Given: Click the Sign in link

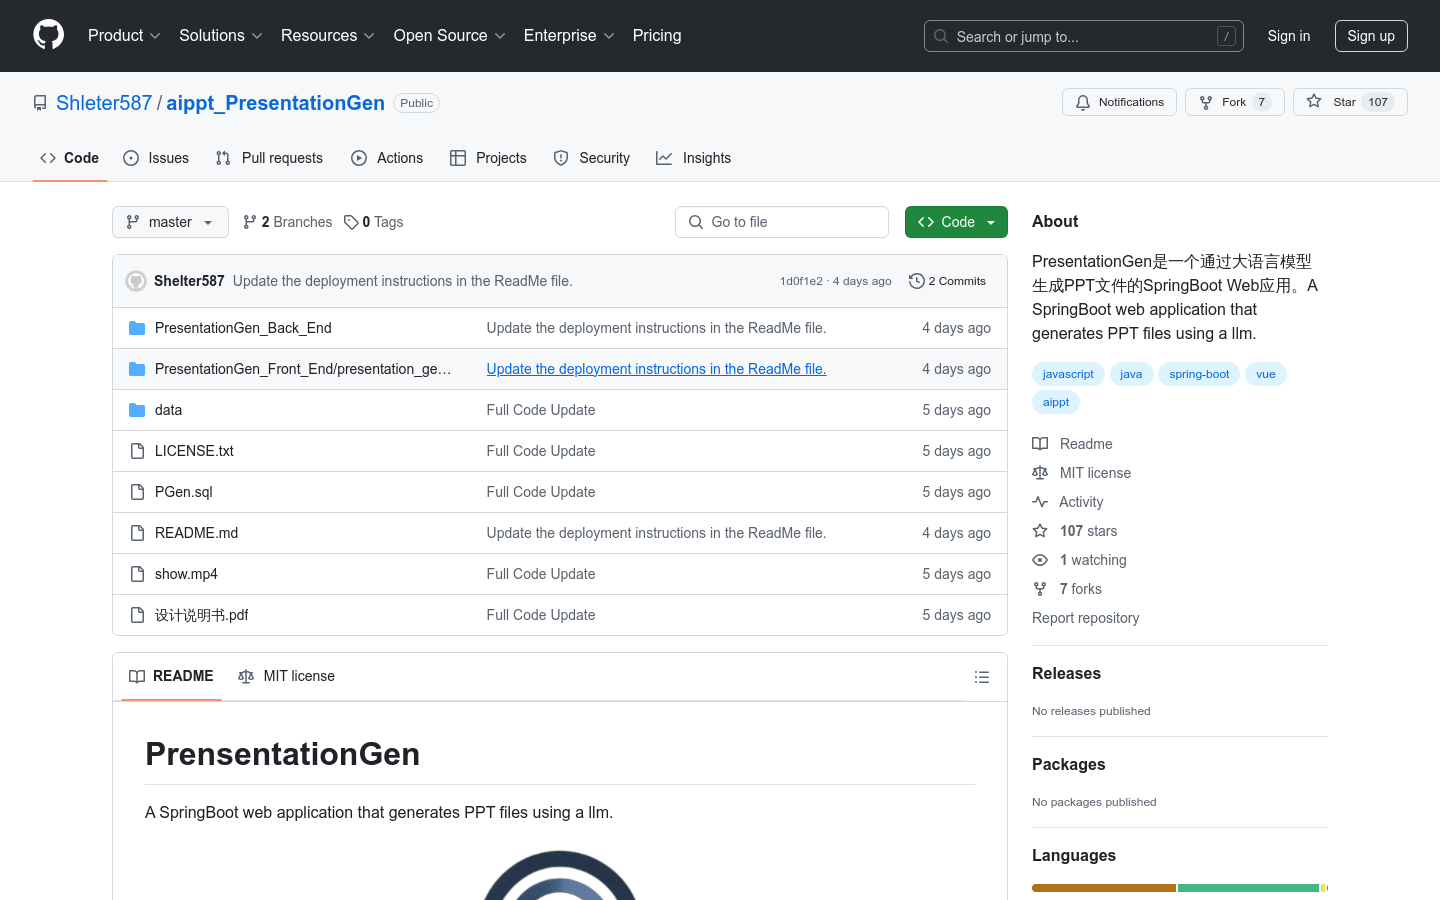Looking at the screenshot, I should (1288, 36).
